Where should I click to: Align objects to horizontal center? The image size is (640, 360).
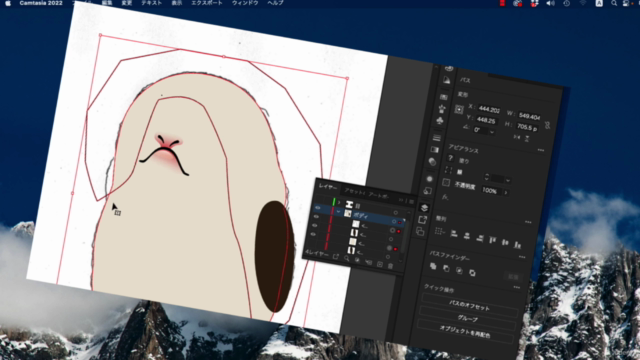click(x=467, y=236)
